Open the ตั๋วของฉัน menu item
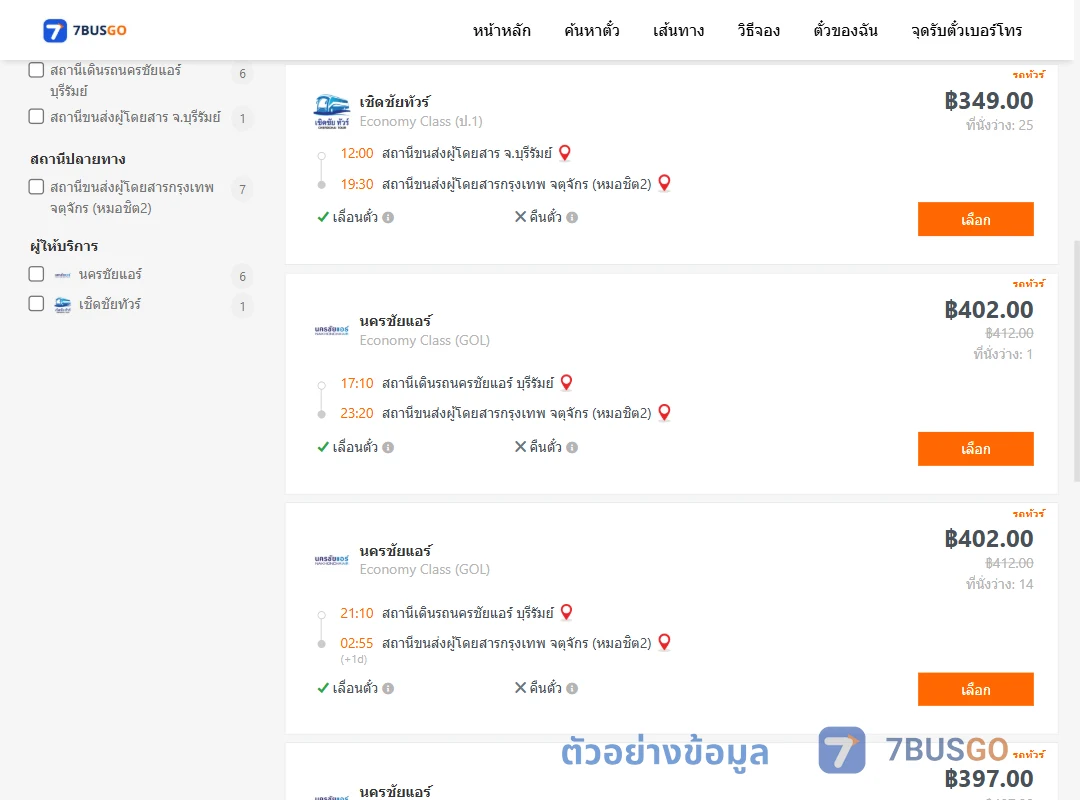 [845, 30]
